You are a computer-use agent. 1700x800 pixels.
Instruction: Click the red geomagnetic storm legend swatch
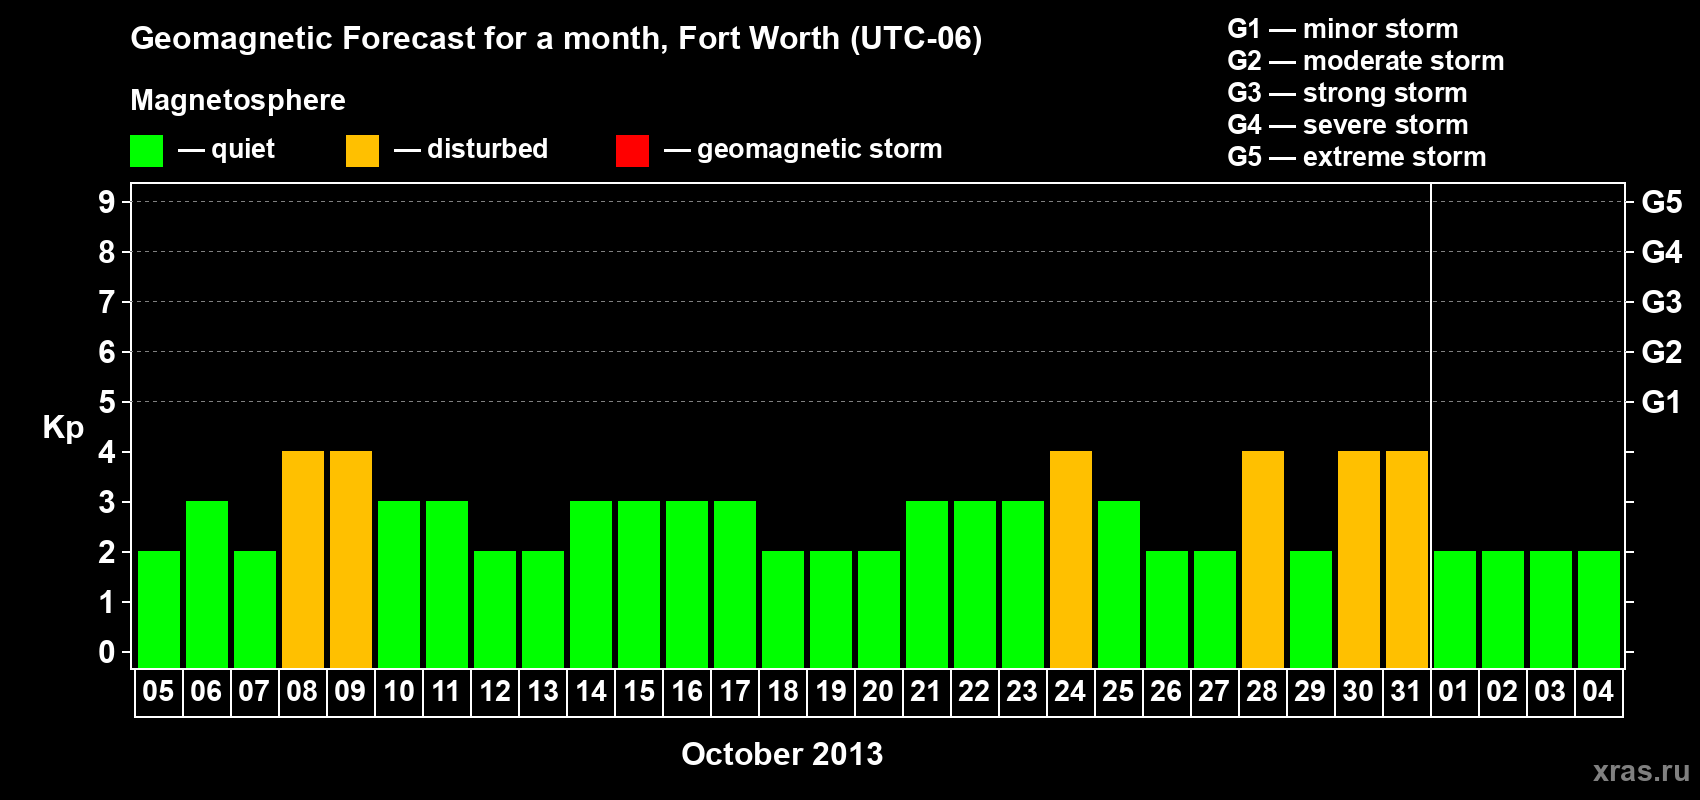click(632, 151)
